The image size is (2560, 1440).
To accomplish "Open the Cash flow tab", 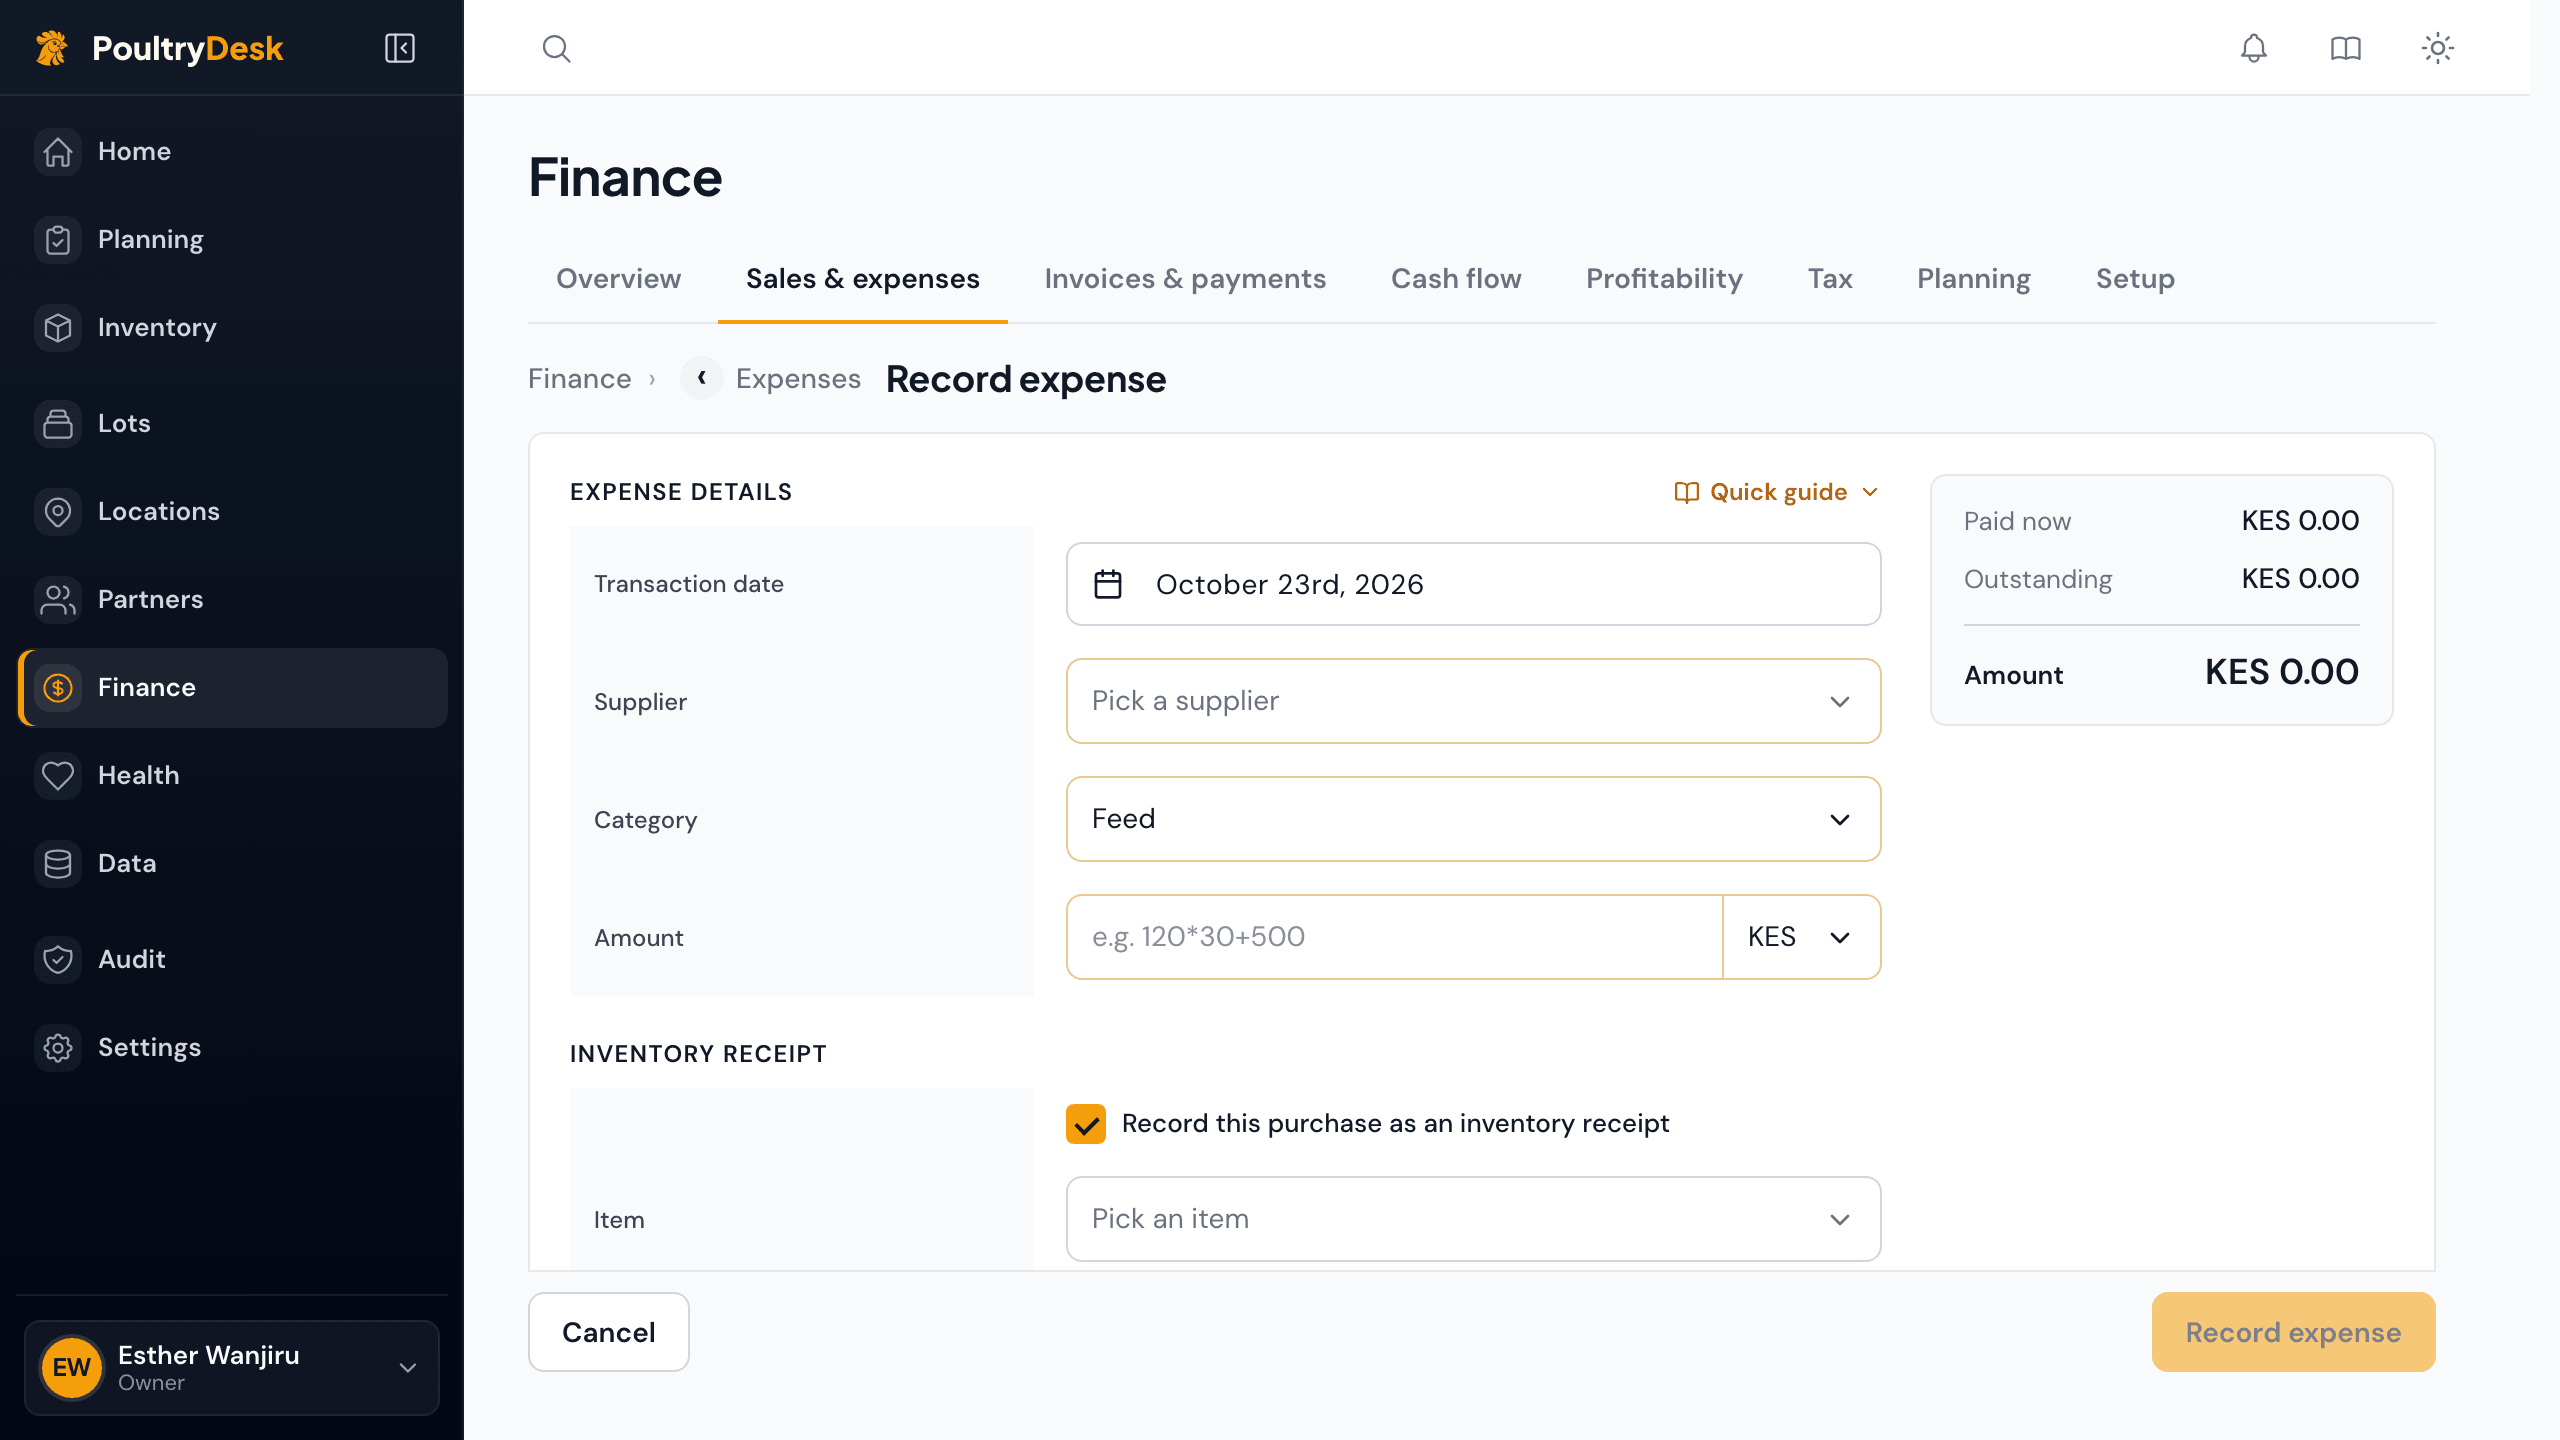I will pos(1456,279).
